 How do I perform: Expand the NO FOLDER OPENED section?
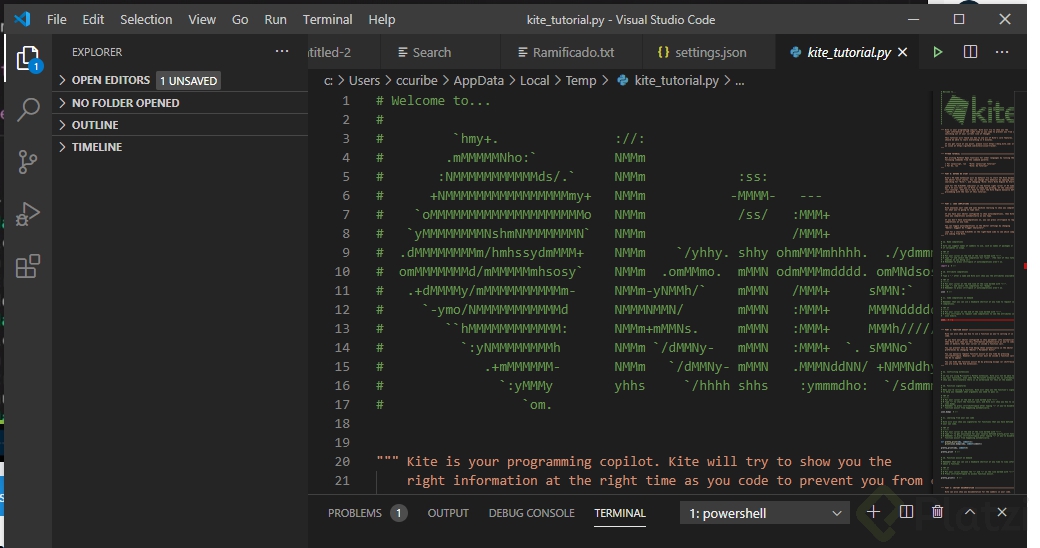pyautogui.click(x=180, y=103)
